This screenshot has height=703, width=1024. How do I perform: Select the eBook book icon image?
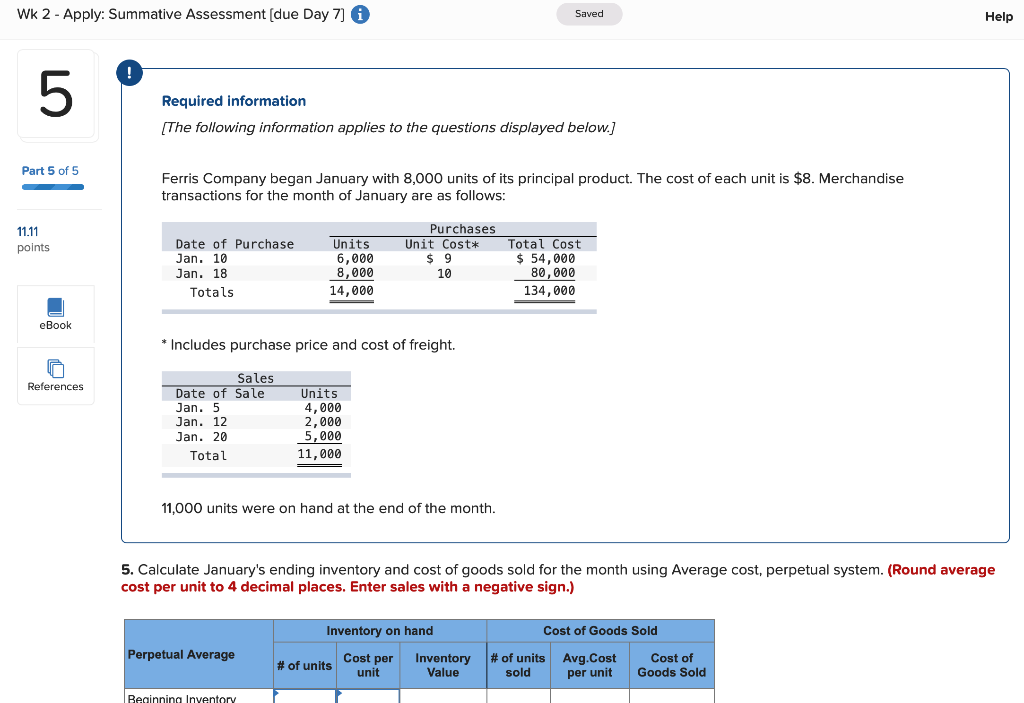tap(55, 308)
